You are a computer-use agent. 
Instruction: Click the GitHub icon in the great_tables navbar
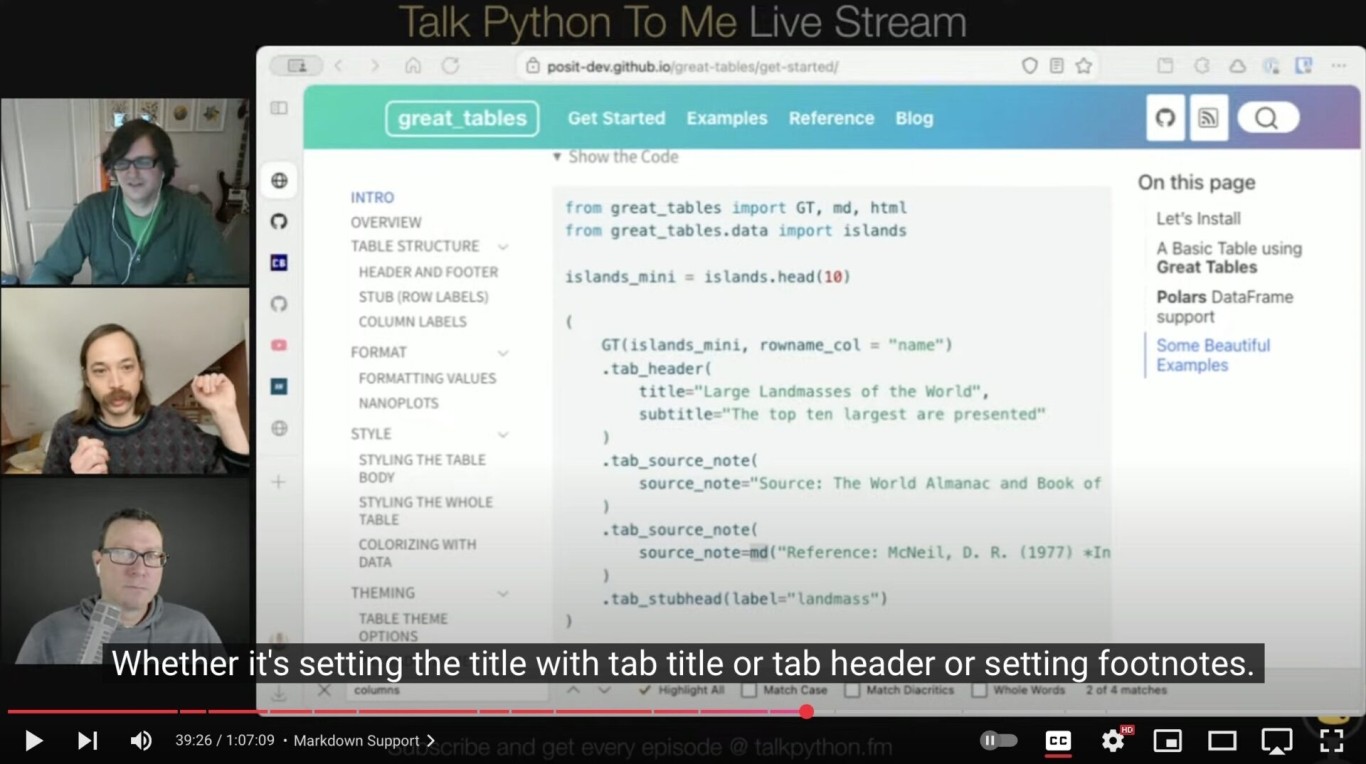(1165, 118)
